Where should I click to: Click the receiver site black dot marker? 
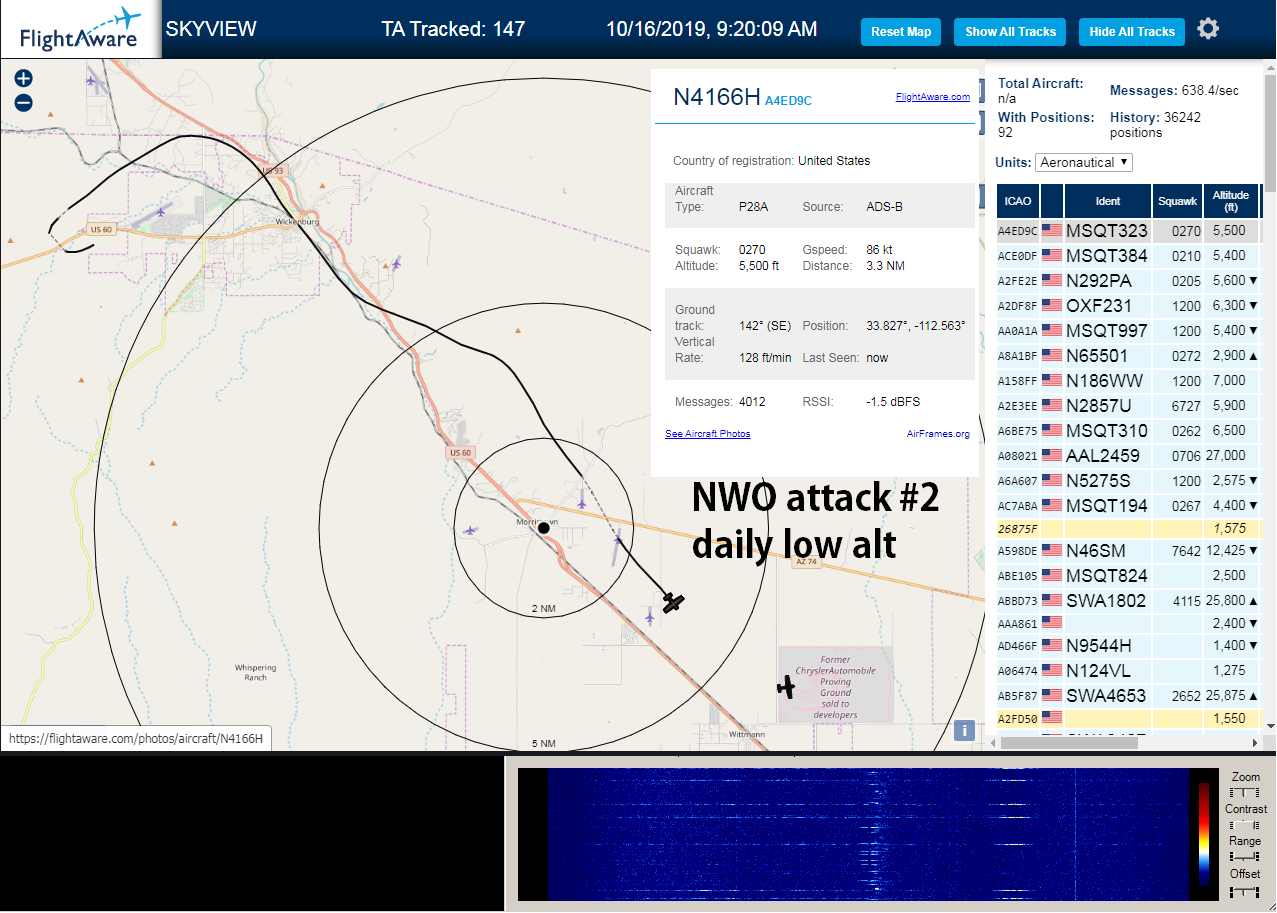(x=544, y=527)
